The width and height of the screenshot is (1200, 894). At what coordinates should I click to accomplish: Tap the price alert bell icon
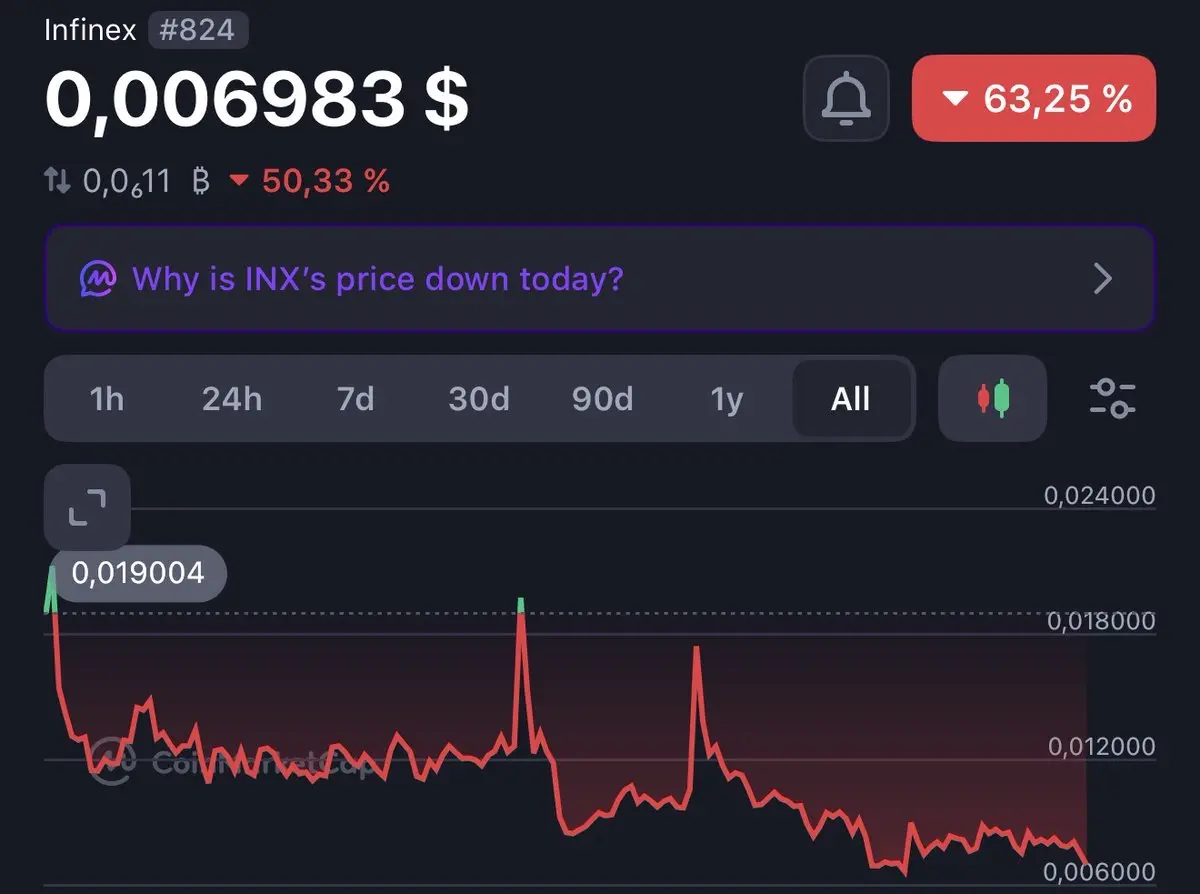tap(846, 97)
